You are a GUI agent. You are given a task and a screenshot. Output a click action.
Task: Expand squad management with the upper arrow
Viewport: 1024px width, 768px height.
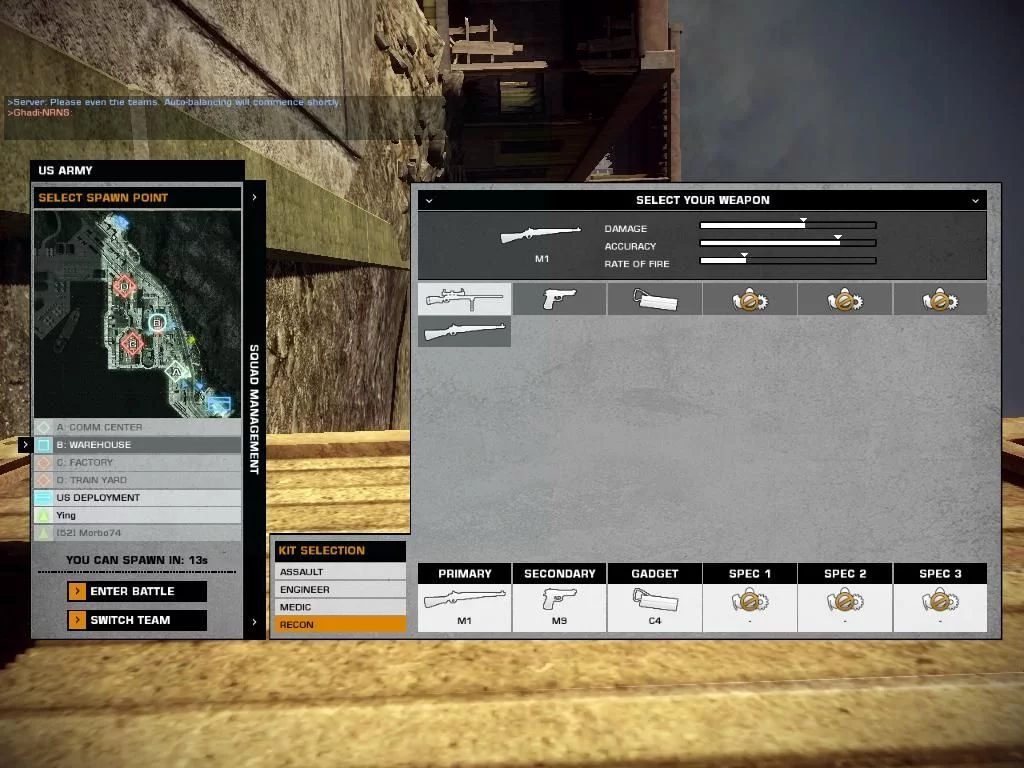(254, 197)
